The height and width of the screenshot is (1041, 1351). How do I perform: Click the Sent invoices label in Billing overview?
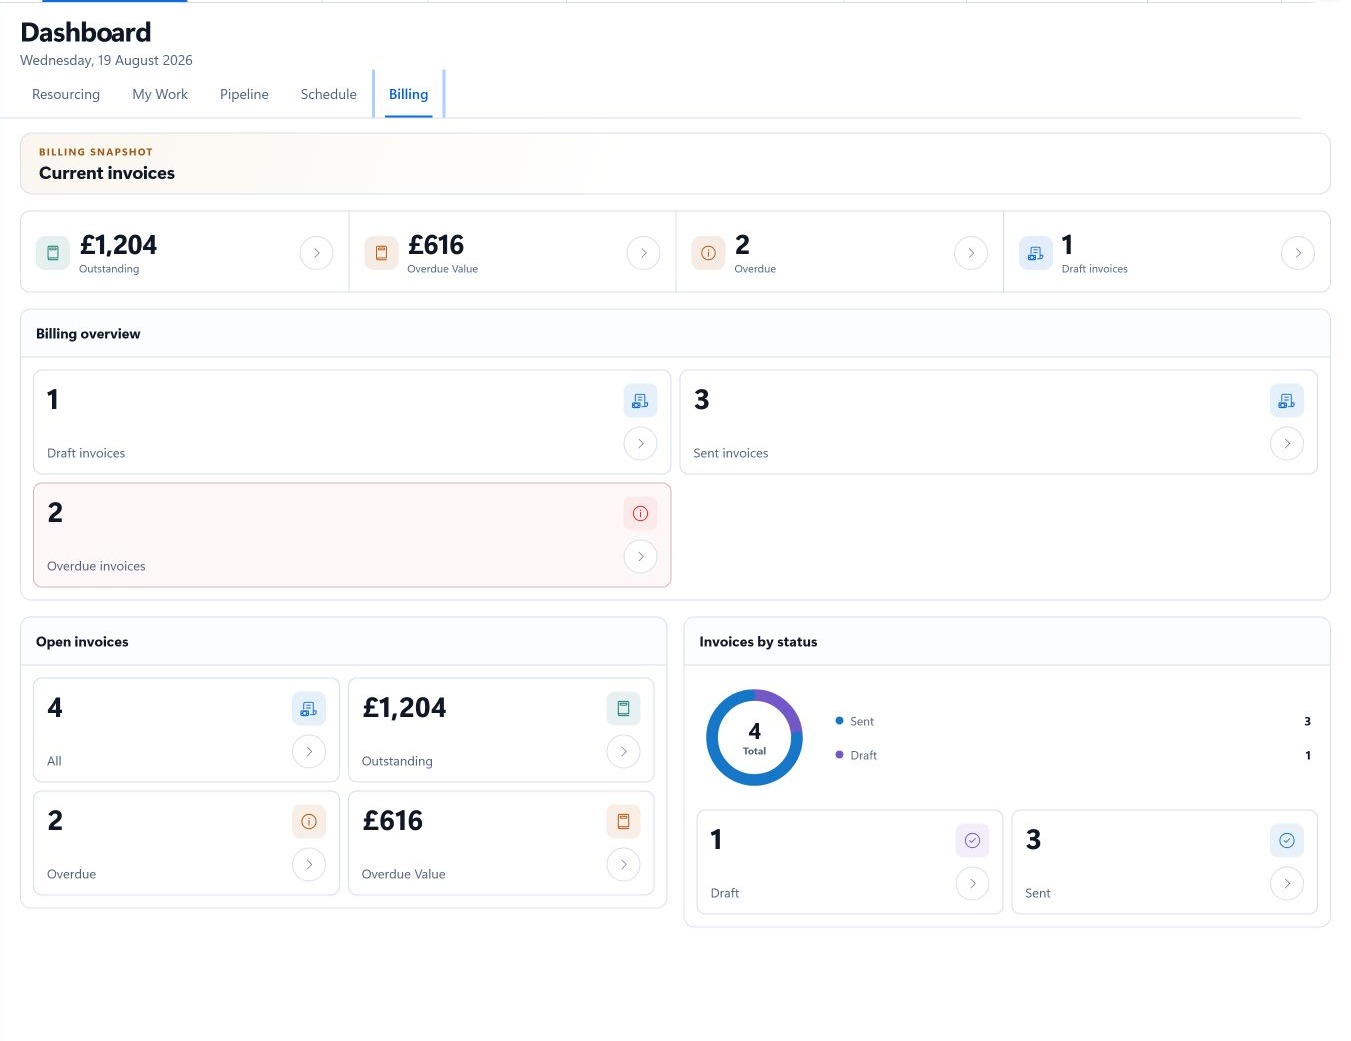pyautogui.click(x=731, y=453)
